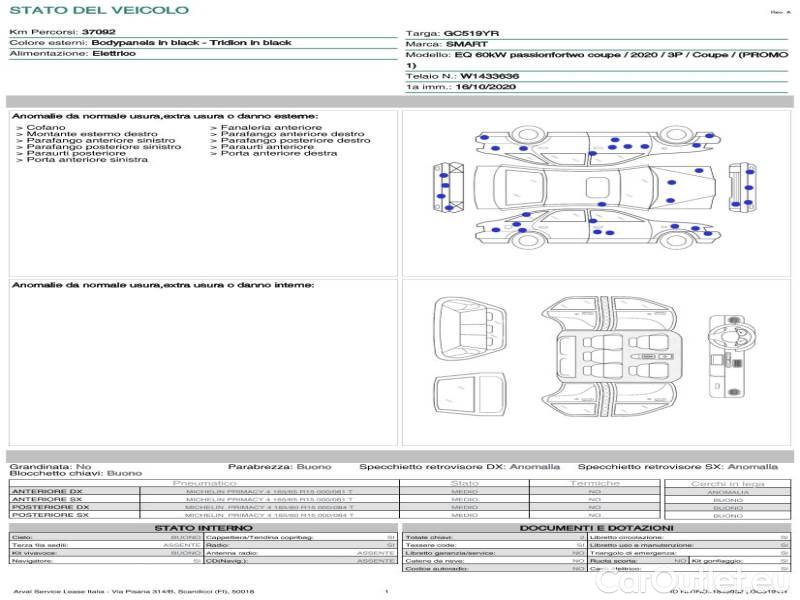Click the STATO INTERNO section header
Image resolution: width=800 pixels, height=600 pixels.
[x=204, y=528]
